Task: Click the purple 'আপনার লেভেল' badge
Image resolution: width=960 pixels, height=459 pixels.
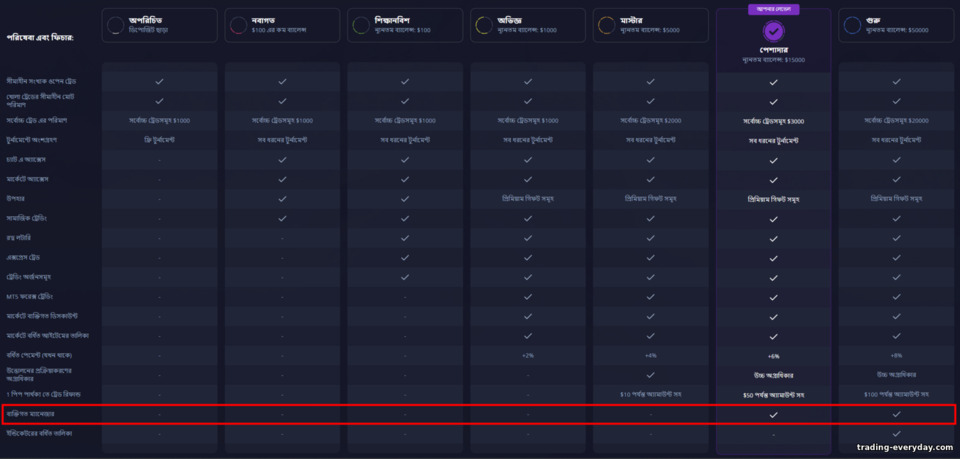Action: 774,9
